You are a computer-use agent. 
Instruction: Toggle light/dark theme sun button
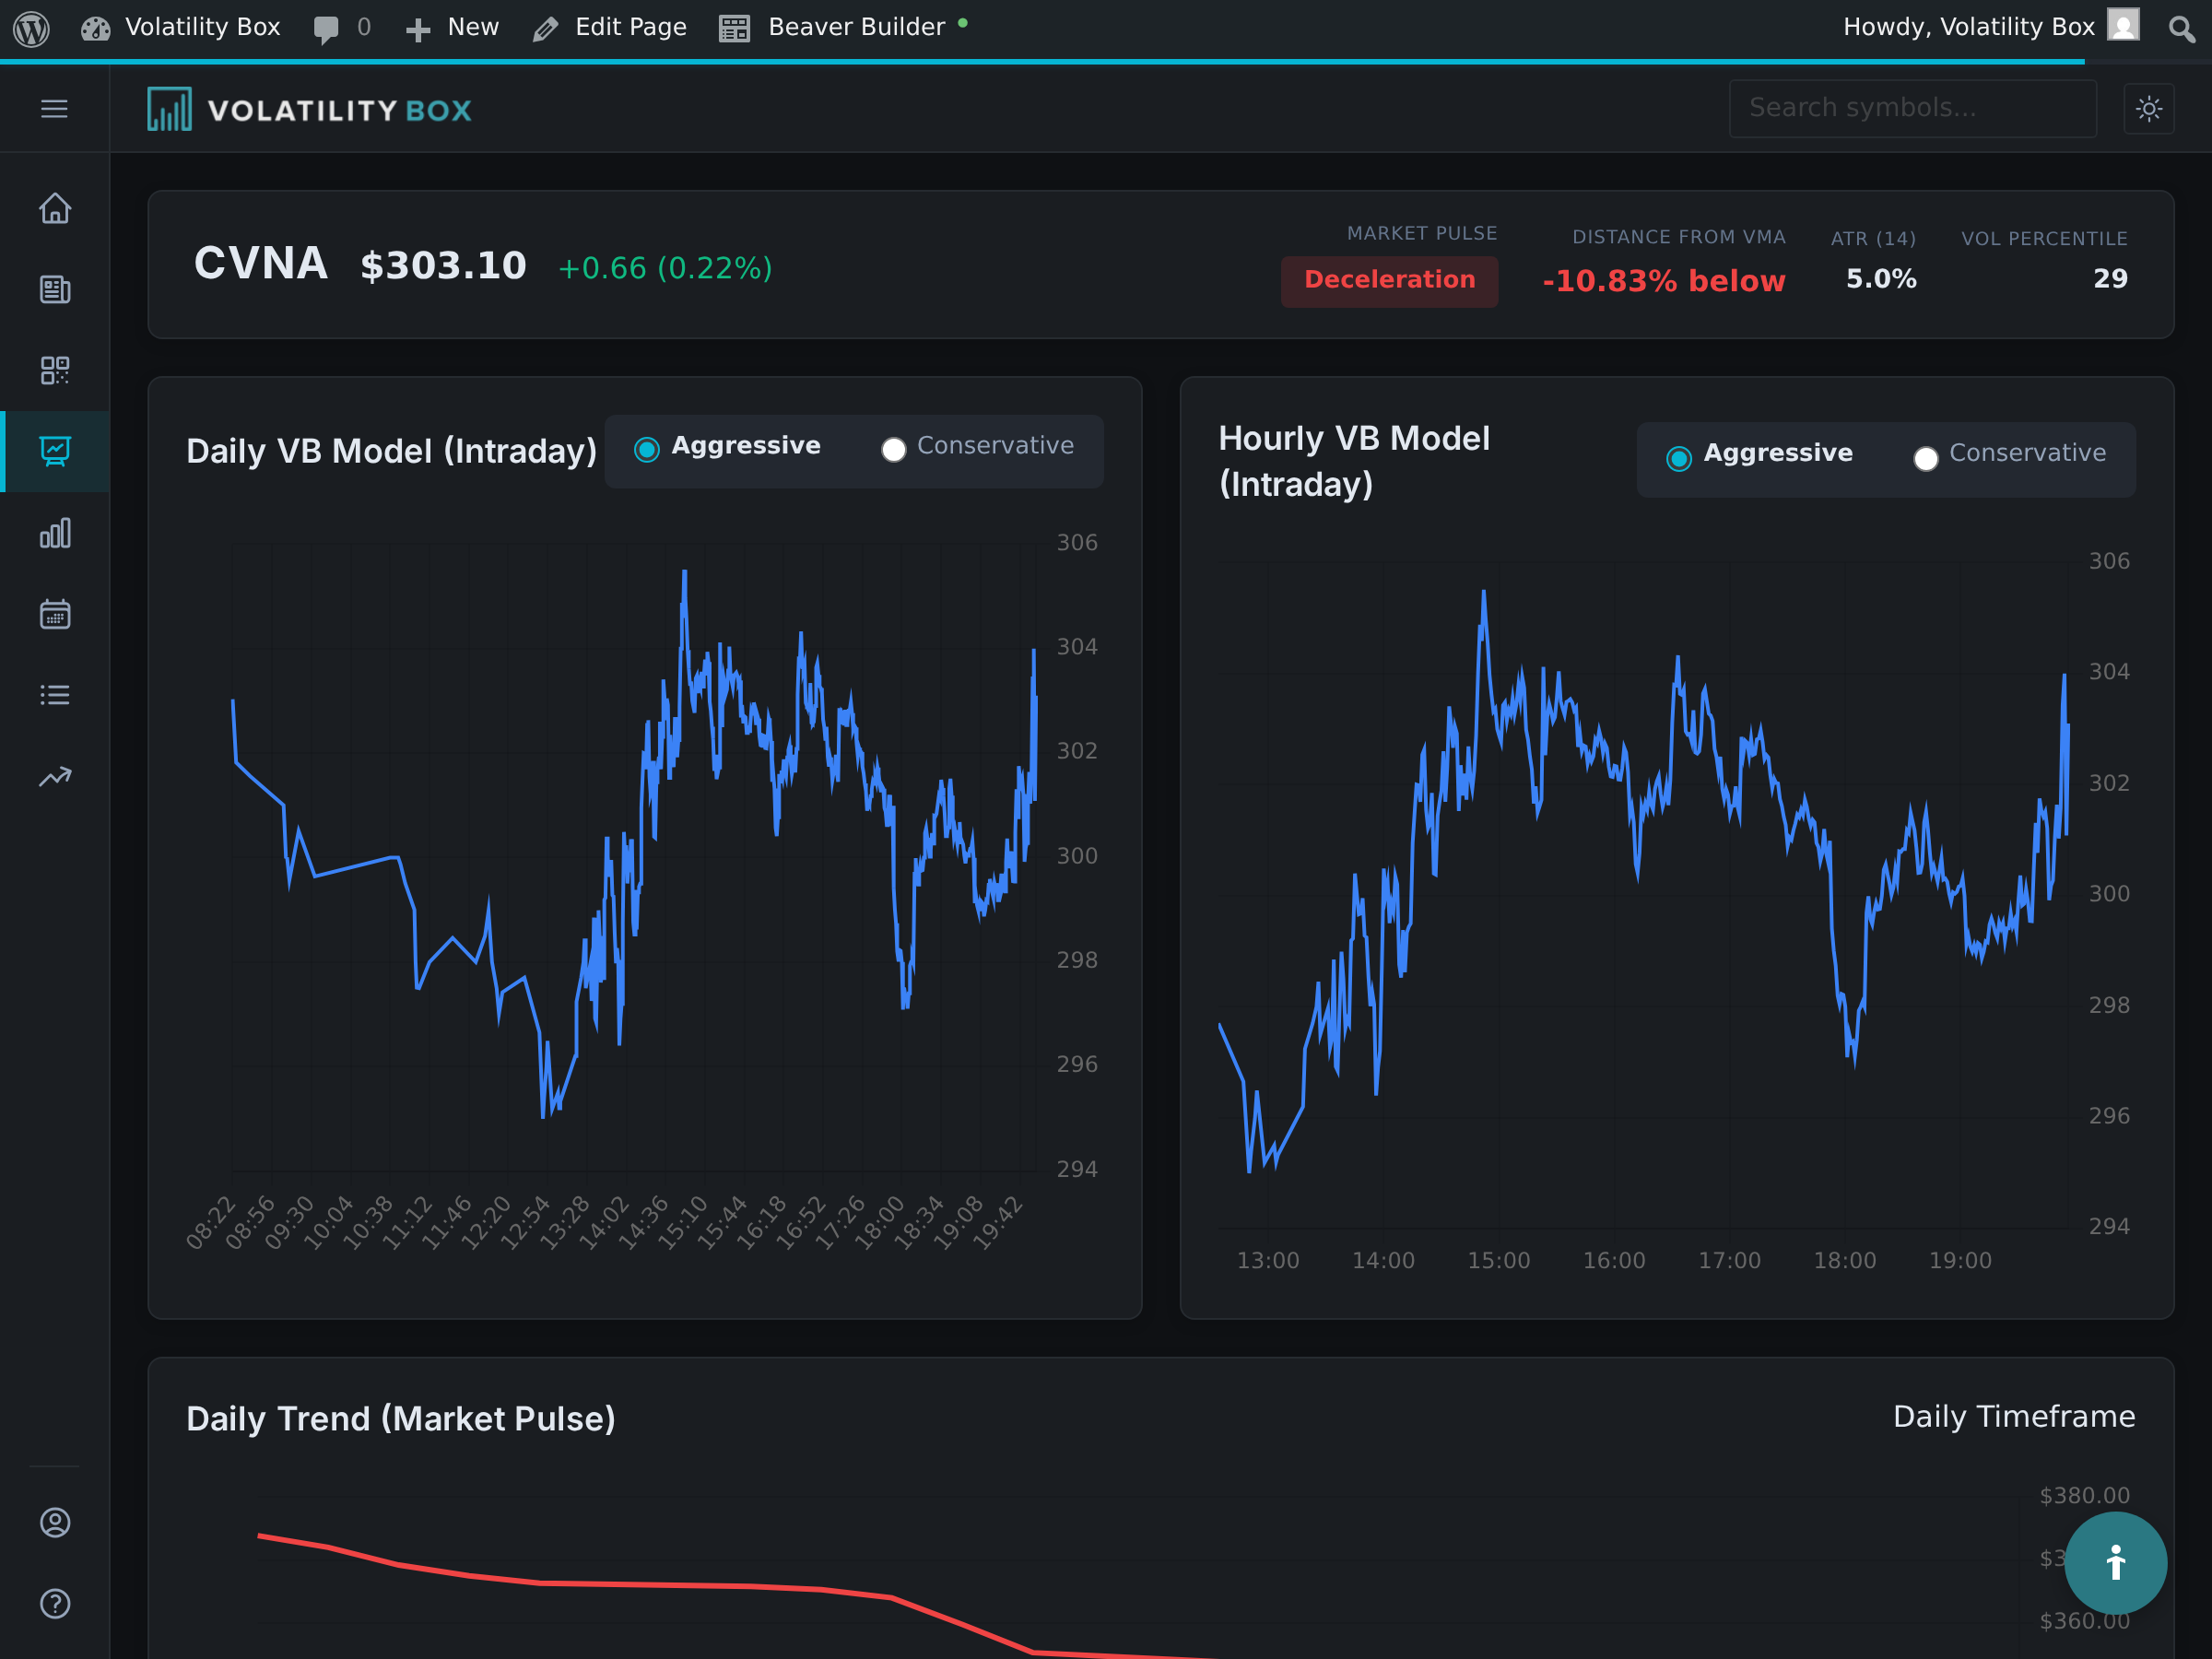(2148, 108)
